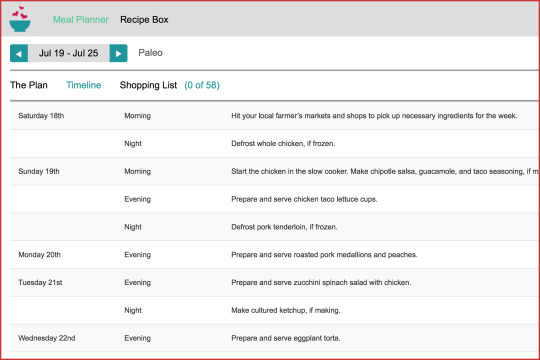The width and height of the screenshot is (540, 360).
Task: Select the Wednesday 22nd date cell
Action: (47, 338)
